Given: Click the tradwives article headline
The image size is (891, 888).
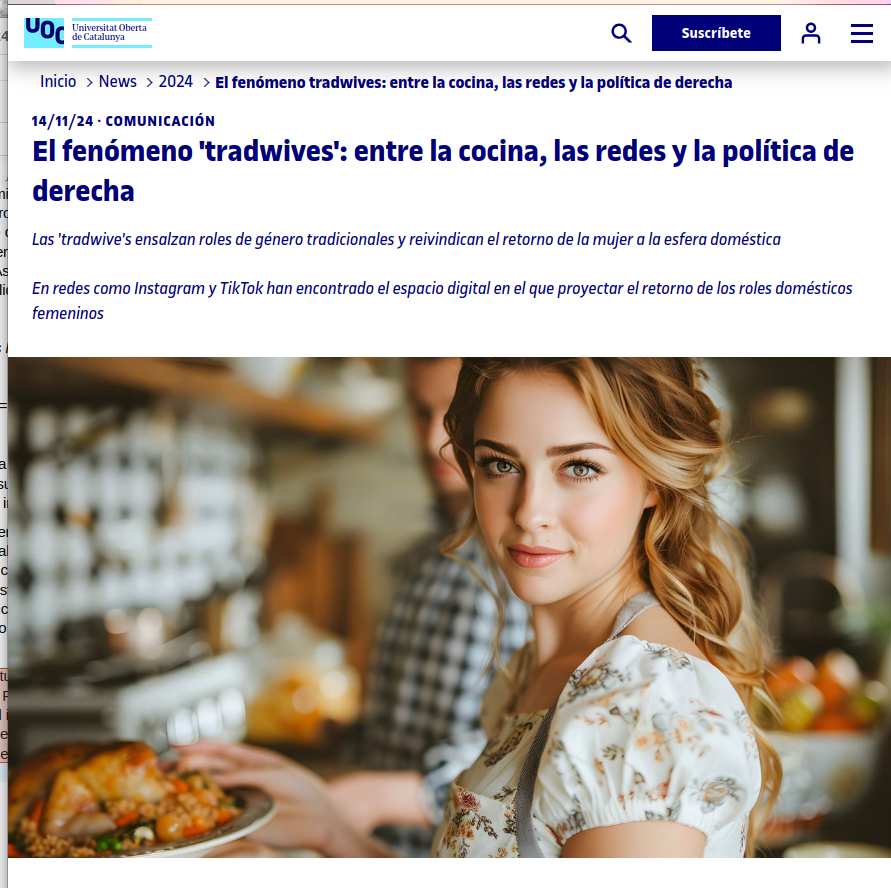Looking at the screenshot, I should [443, 170].
